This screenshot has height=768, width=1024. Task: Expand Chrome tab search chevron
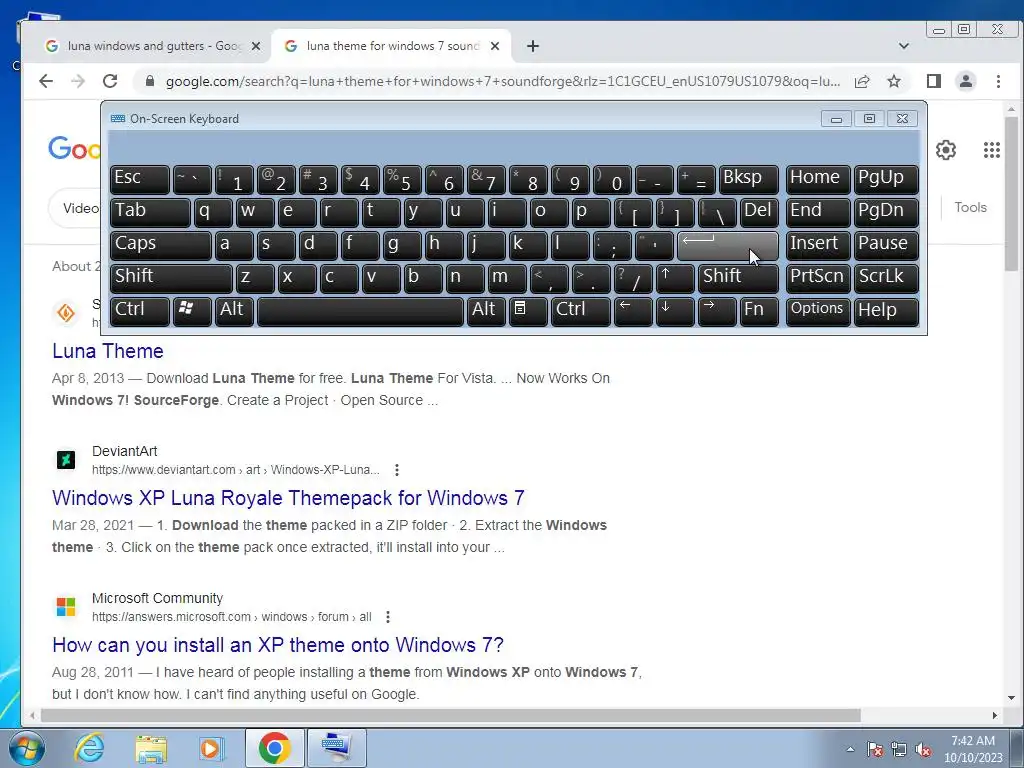pyautogui.click(x=904, y=46)
